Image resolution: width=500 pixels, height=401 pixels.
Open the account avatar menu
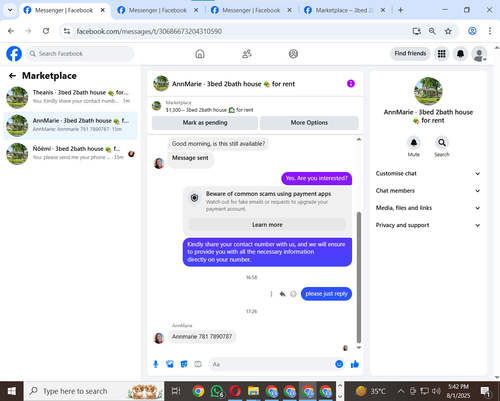[479, 54]
